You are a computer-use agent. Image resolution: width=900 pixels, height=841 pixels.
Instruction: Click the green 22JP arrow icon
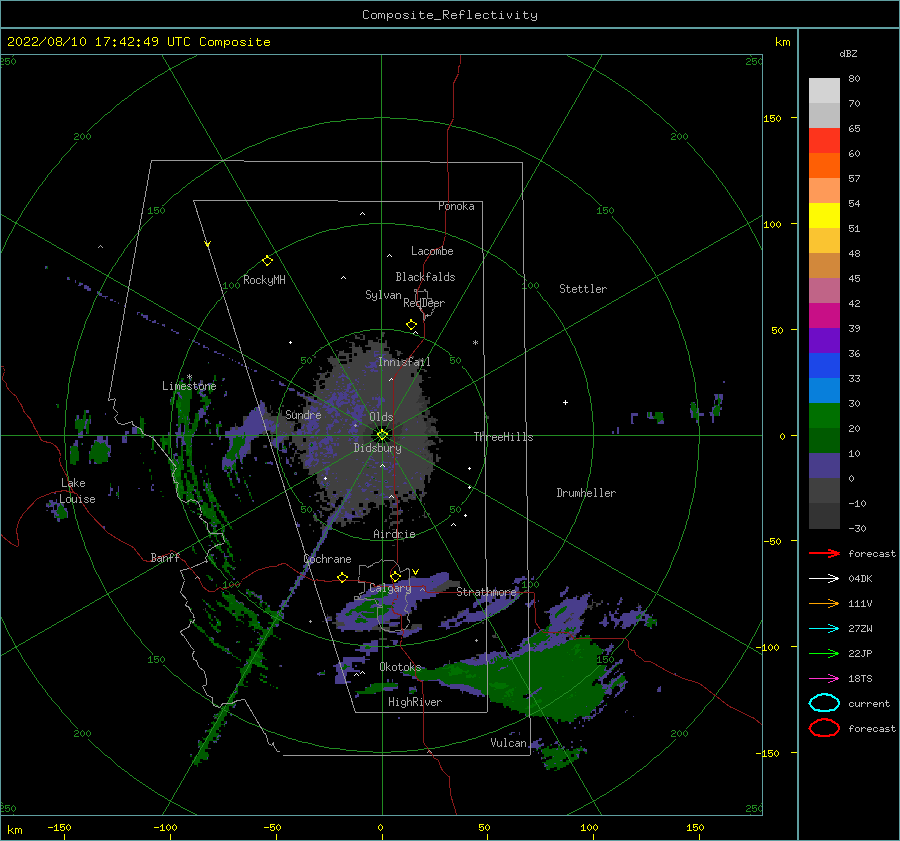[824, 653]
